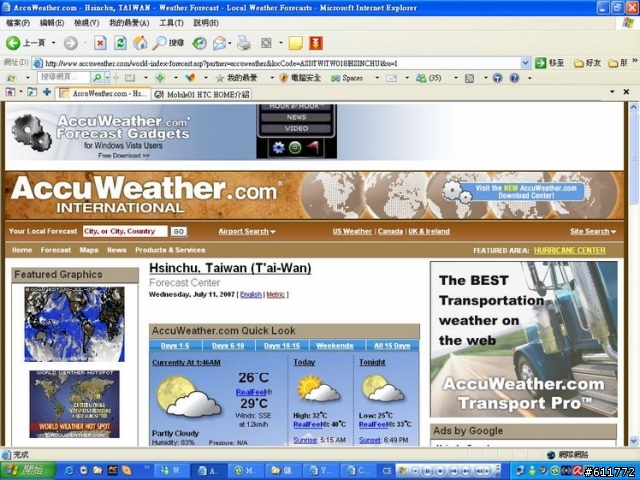Open the shield security button in toolbar
This screenshot has width=640, height=480.
coord(300,78)
